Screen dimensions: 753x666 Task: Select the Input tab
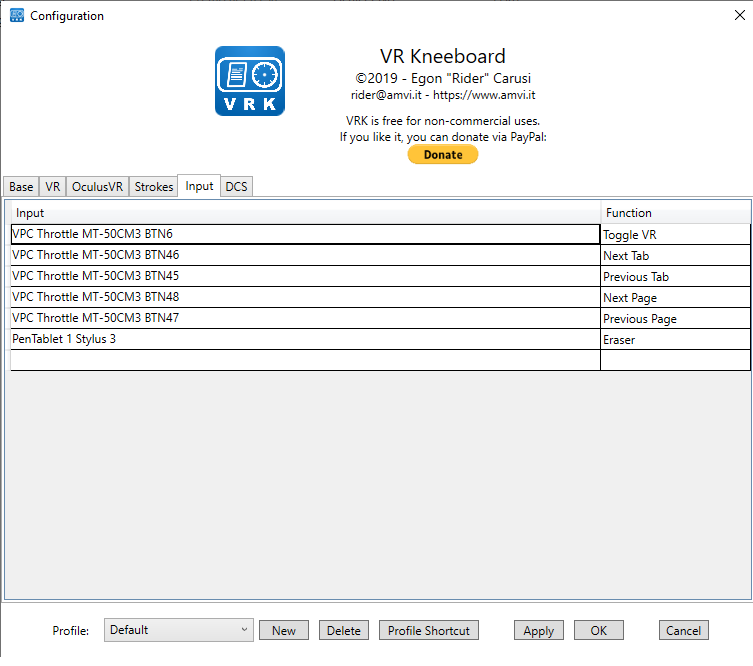tap(199, 186)
